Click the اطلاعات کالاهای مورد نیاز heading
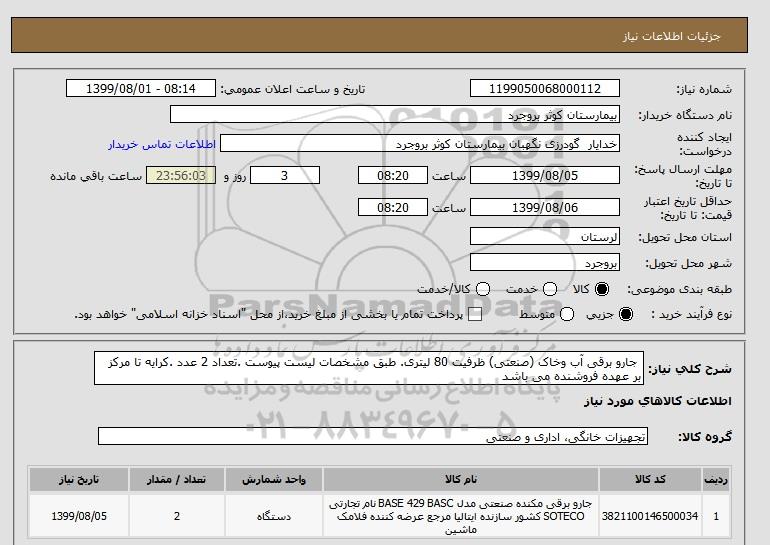The image size is (770, 545). (x=658, y=401)
